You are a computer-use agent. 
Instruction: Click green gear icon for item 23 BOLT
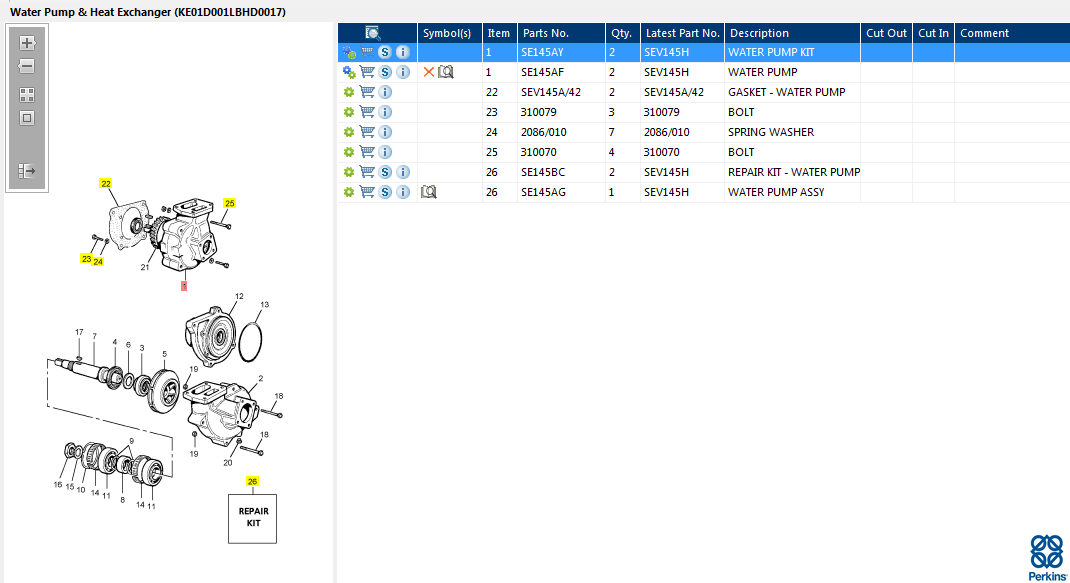point(349,112)
